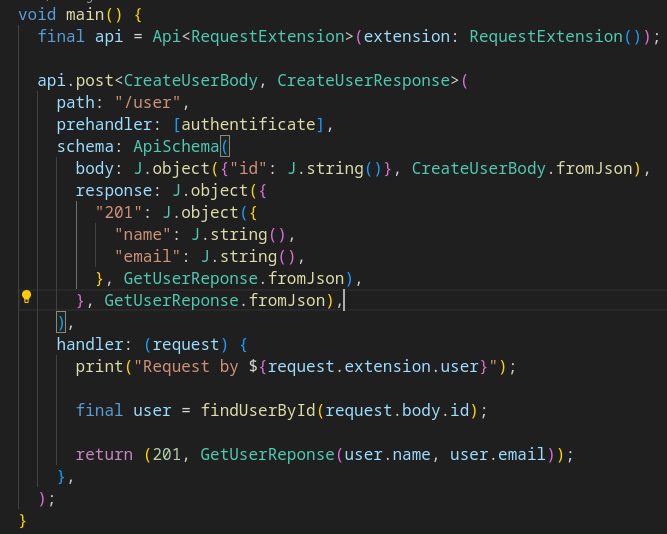Click "findUserById" function call

pyautogui.click(x=258, y=411)
